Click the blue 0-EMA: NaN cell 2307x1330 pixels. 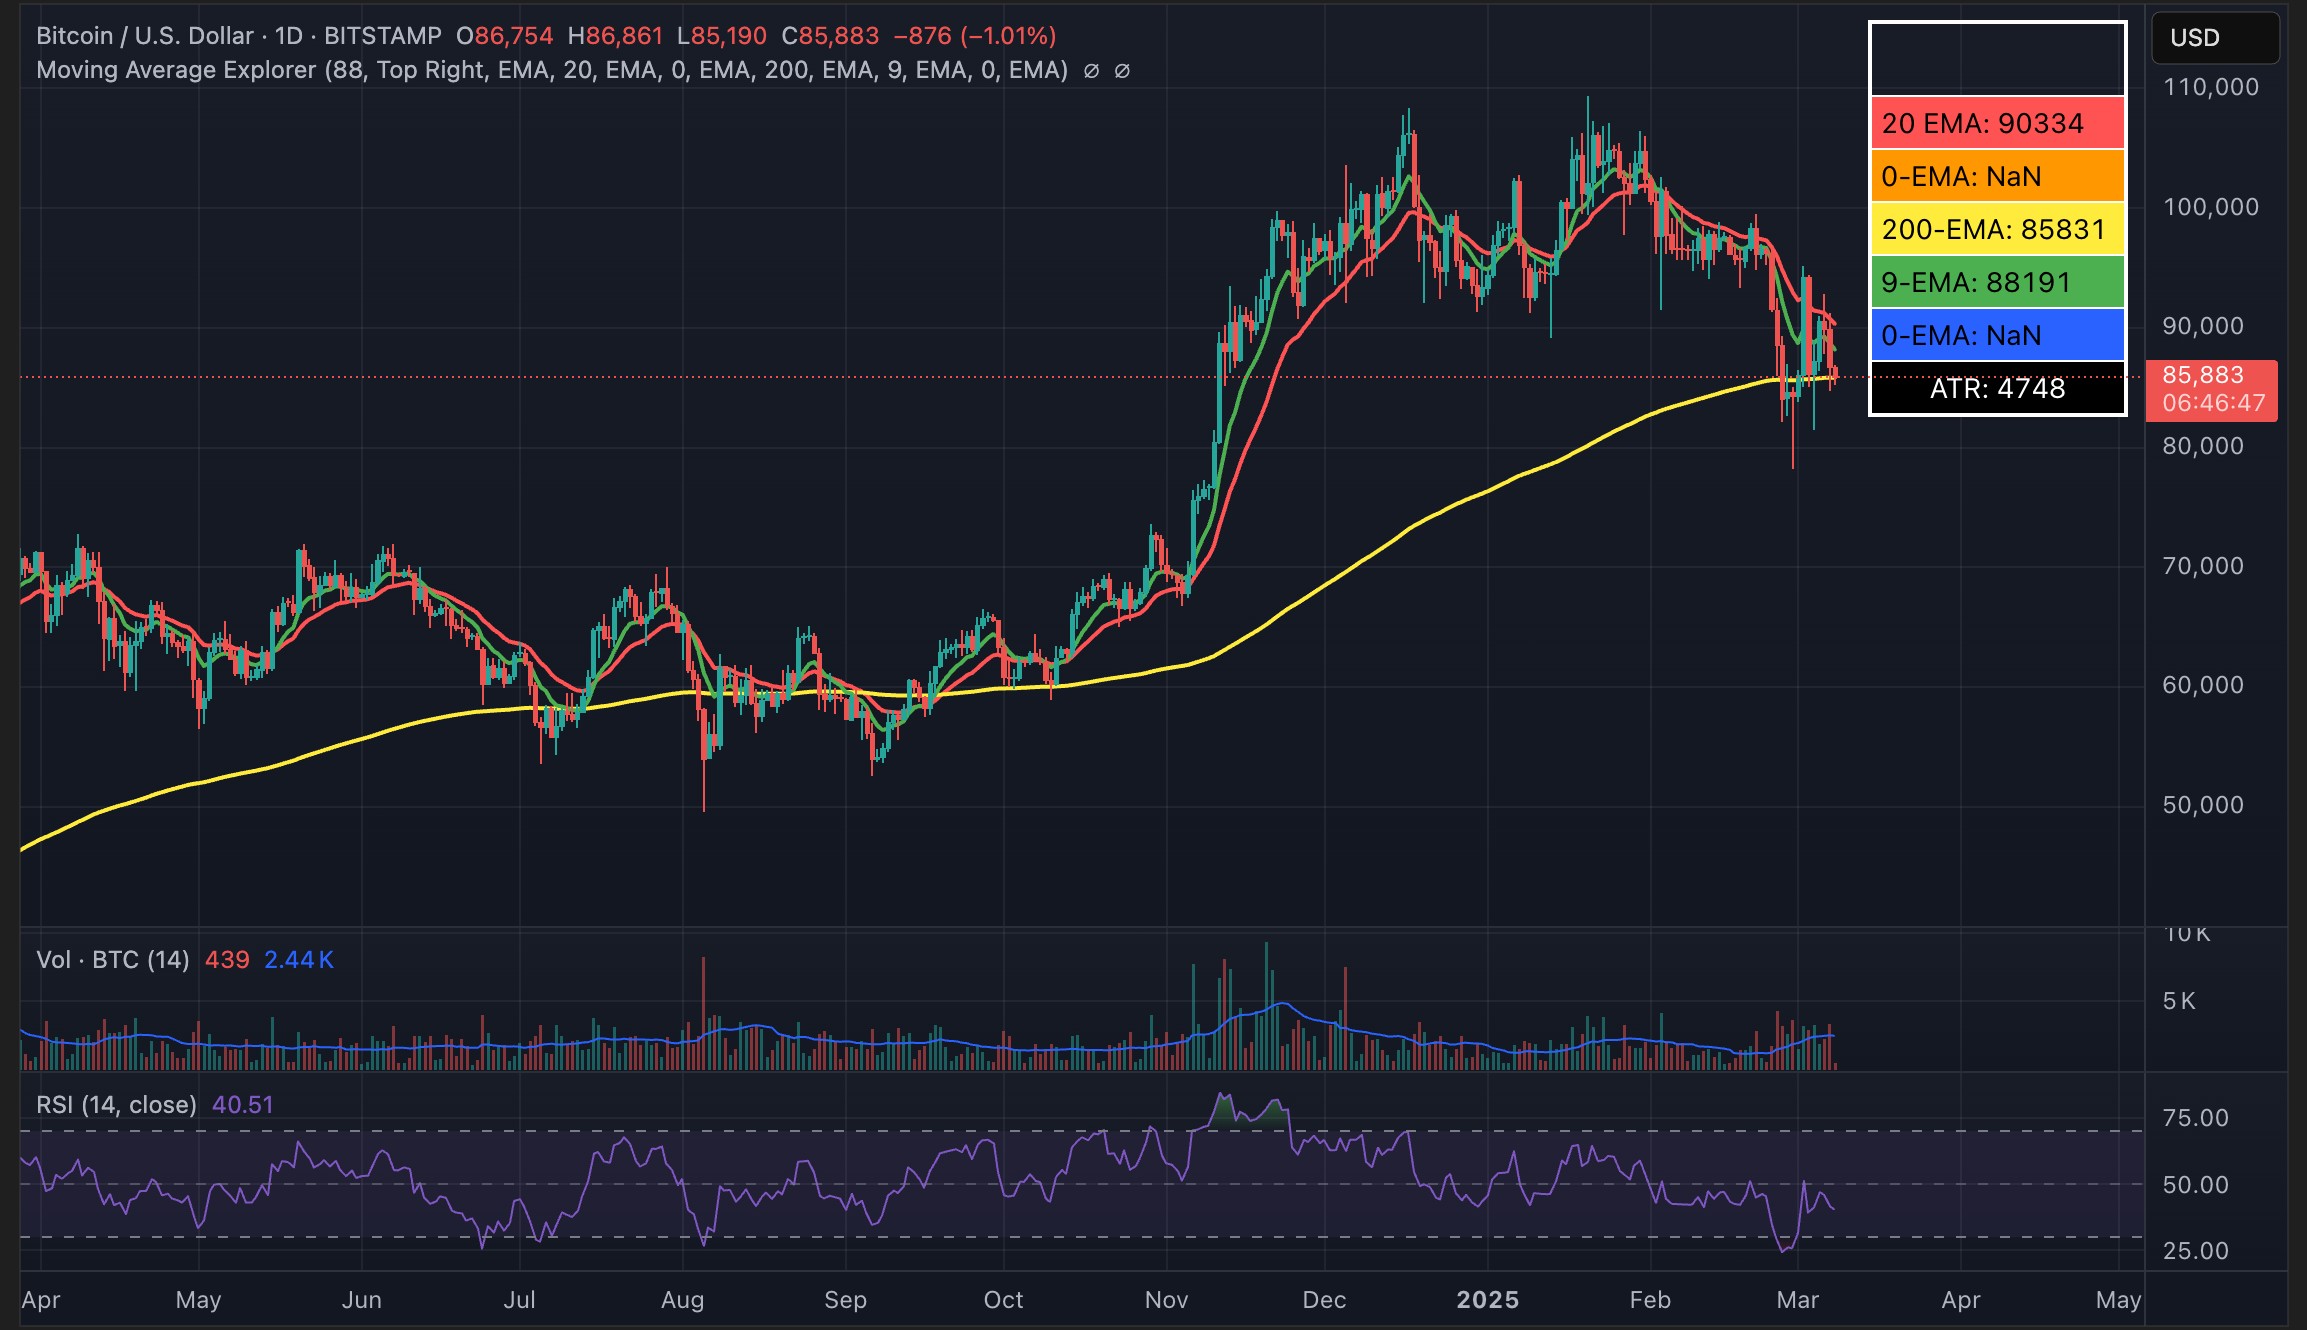1996,335
